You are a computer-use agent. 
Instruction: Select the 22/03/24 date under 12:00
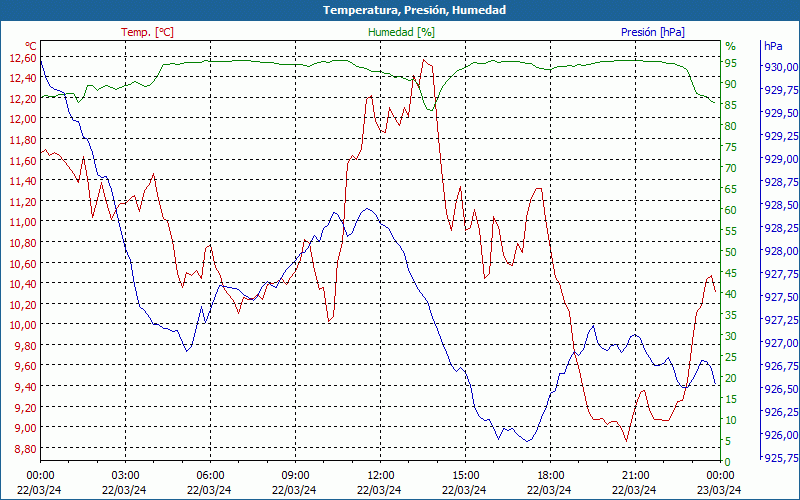coord(379,490)
